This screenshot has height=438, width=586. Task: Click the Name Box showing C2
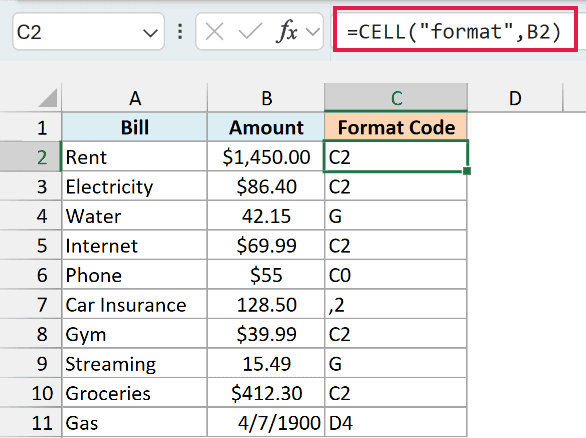[89, 31]
